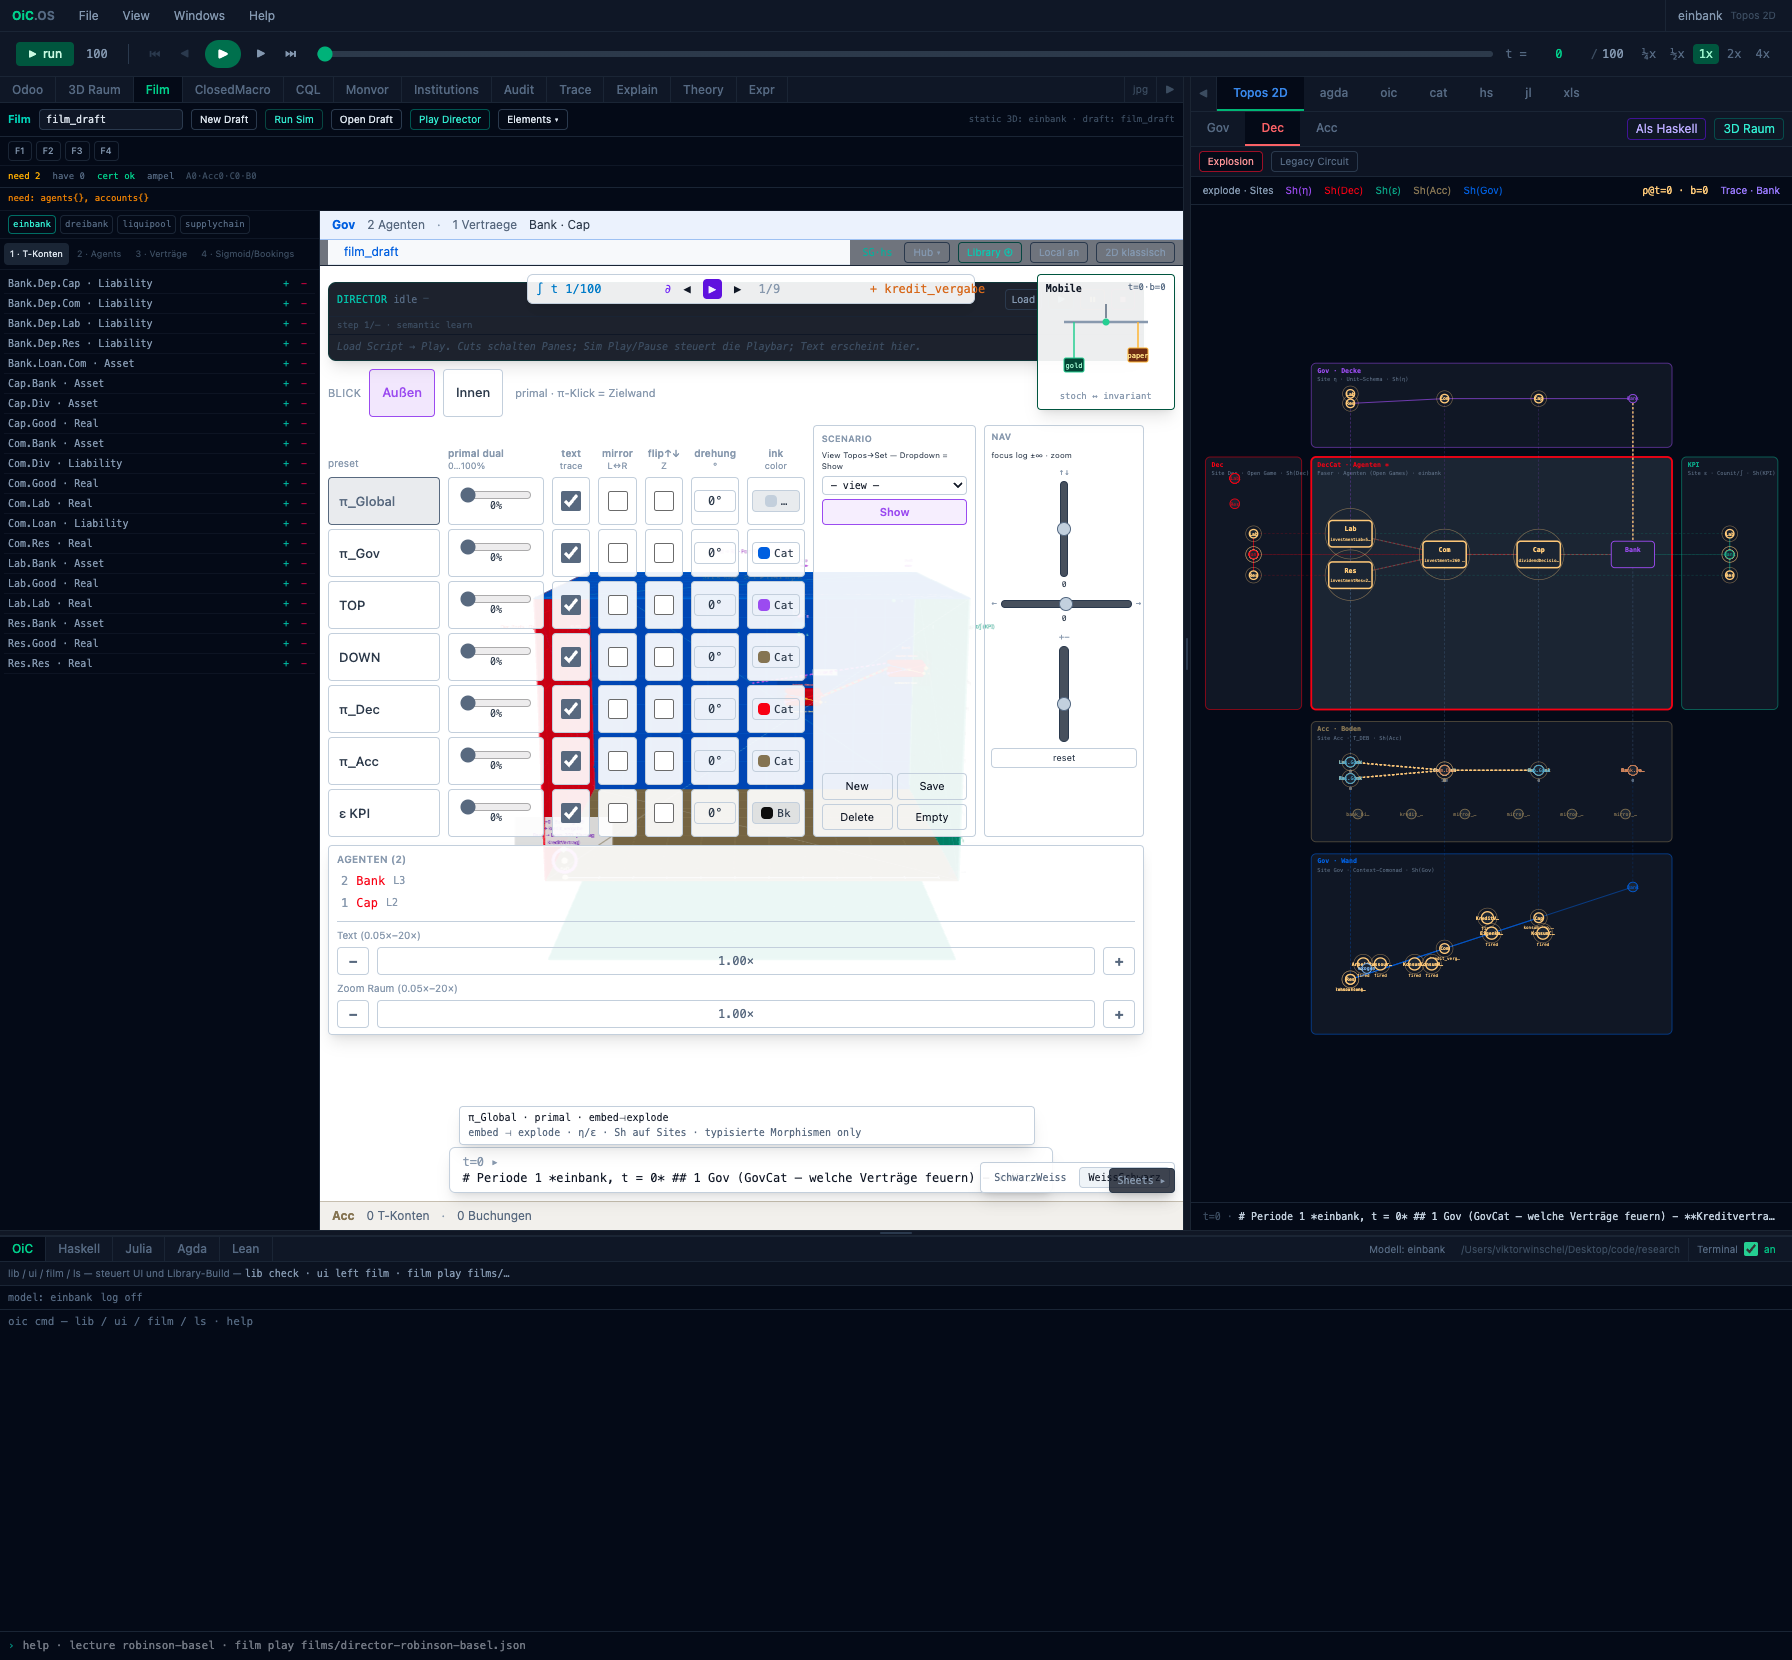Enable flip for π_Acc row
The image size is (1792, 1660).
(x=664, y=761)
